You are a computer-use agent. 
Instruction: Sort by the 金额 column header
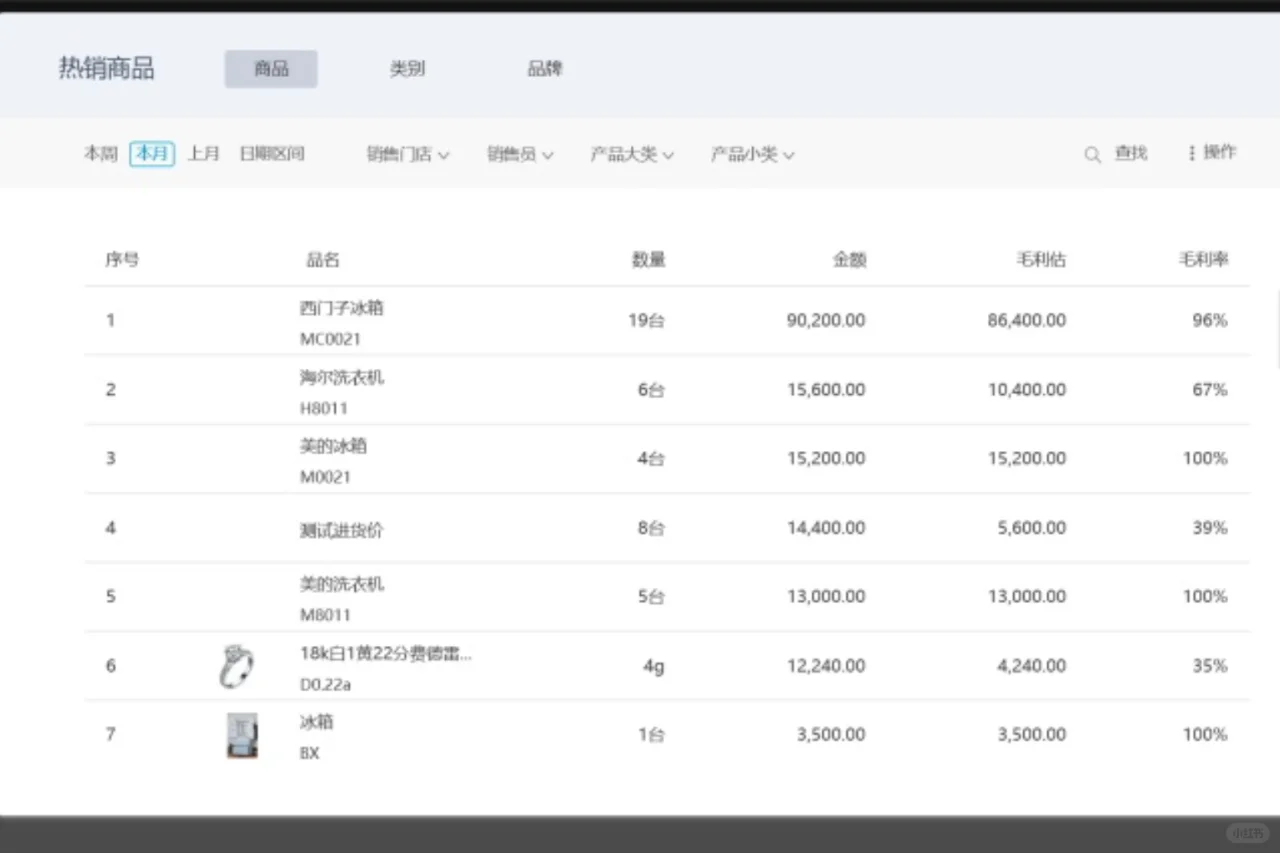tap(850, 260)
